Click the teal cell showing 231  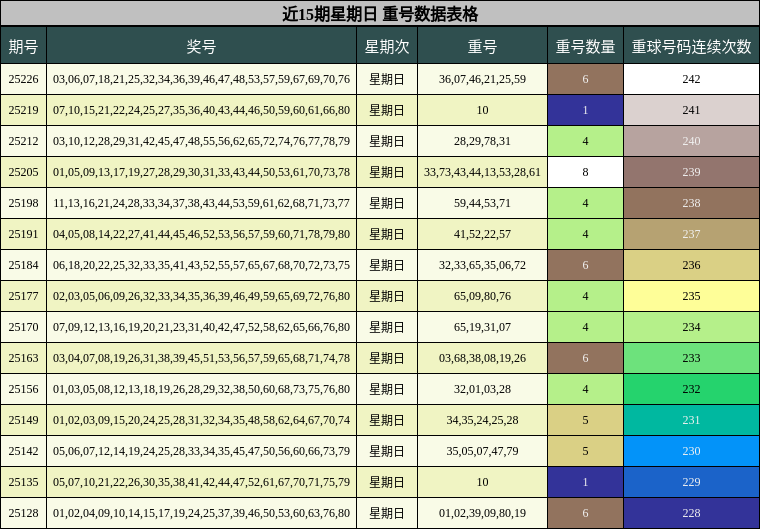(x=692, y=420)
